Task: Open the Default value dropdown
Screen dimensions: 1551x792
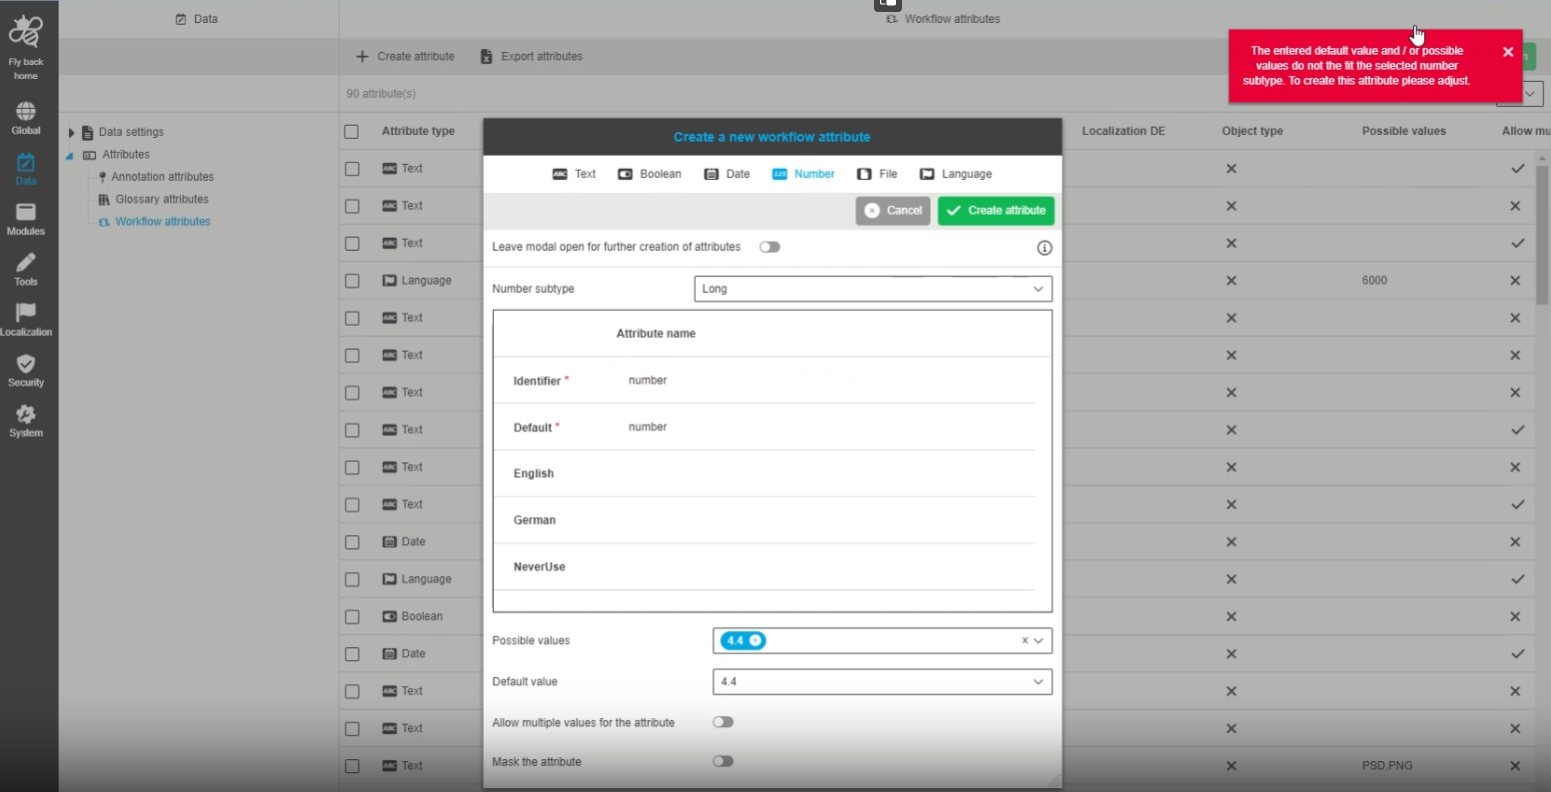Action: tap(882, 682)
